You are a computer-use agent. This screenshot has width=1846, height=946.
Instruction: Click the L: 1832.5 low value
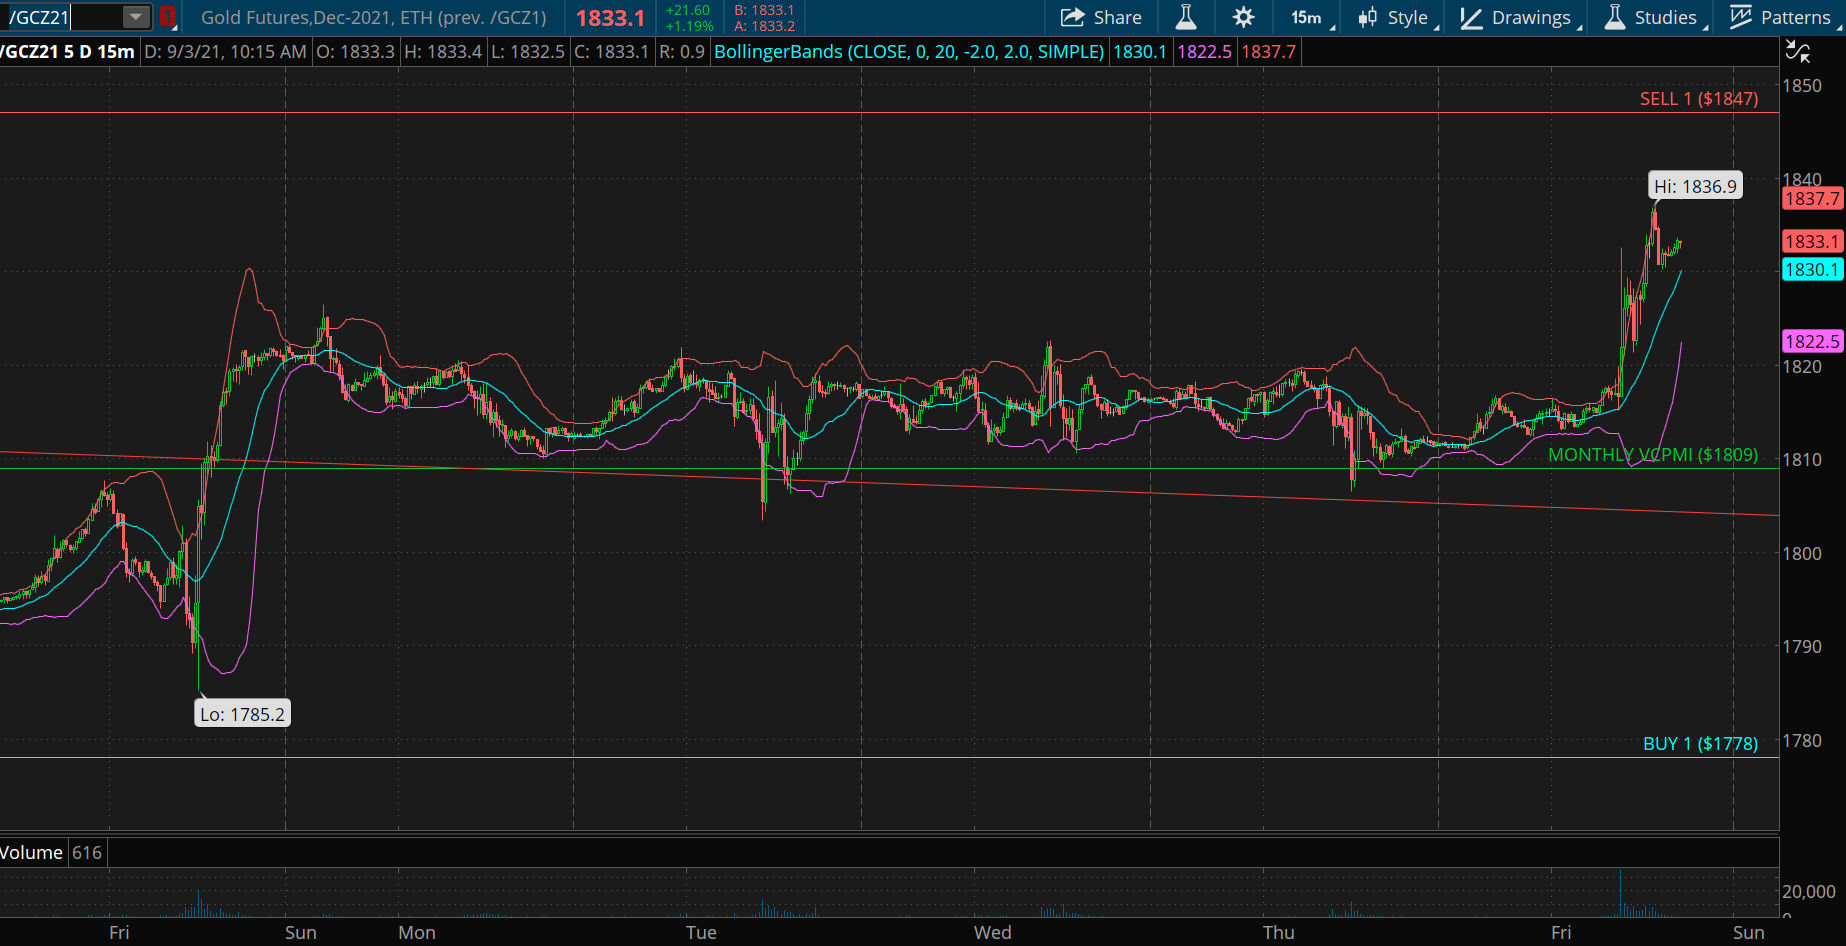click(x=528, y=51)
